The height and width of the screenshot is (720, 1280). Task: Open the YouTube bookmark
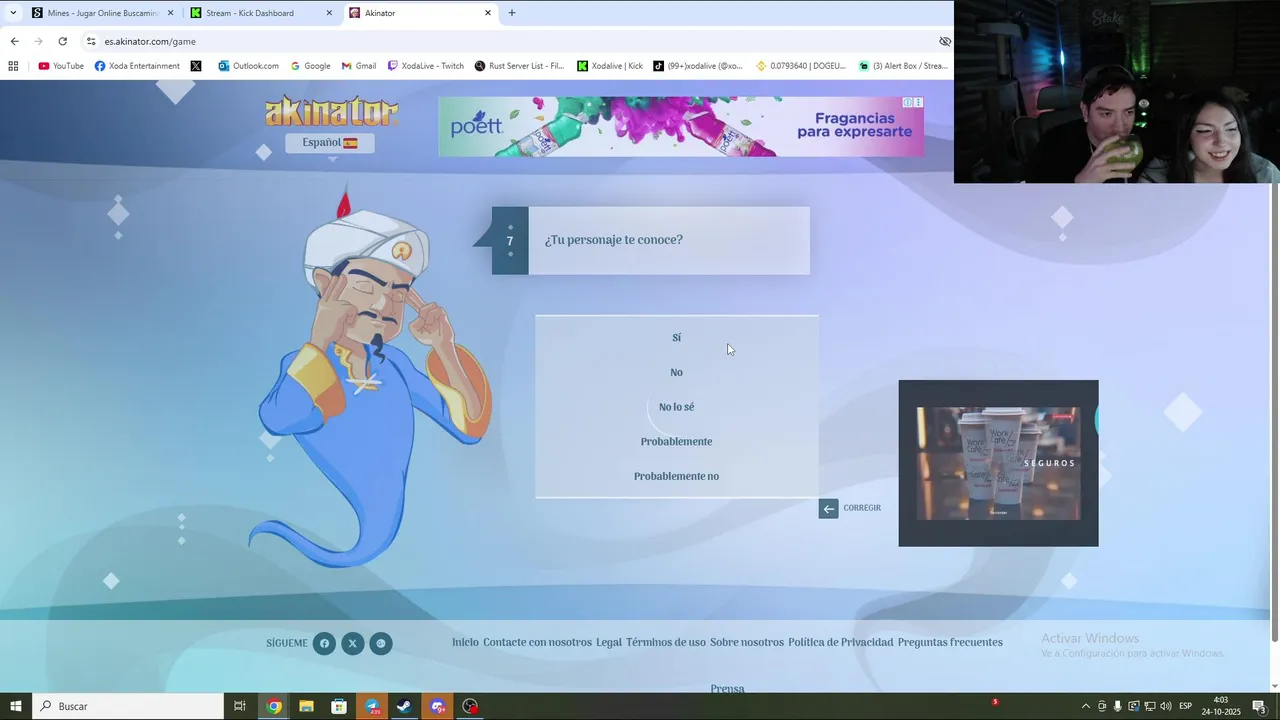(61, 66)
